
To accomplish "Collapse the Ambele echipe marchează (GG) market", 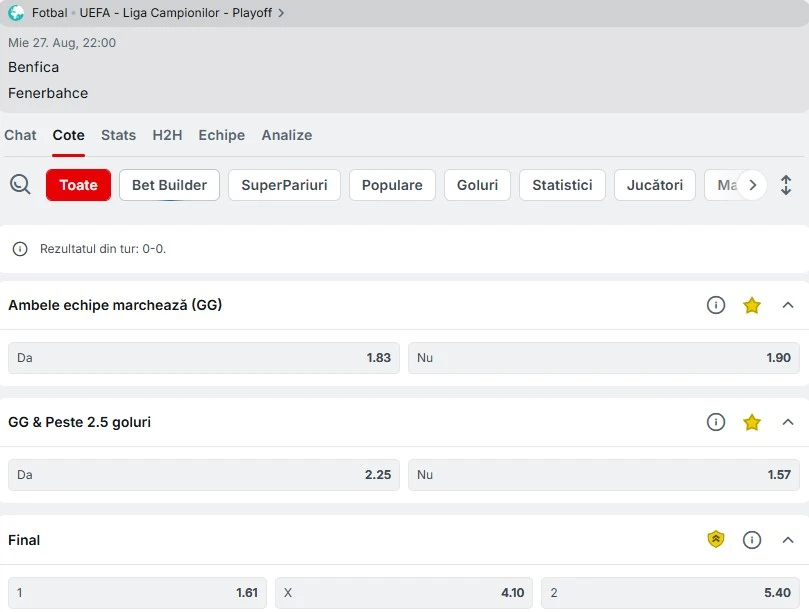I will pyautogui.click(x=788, y=305).
